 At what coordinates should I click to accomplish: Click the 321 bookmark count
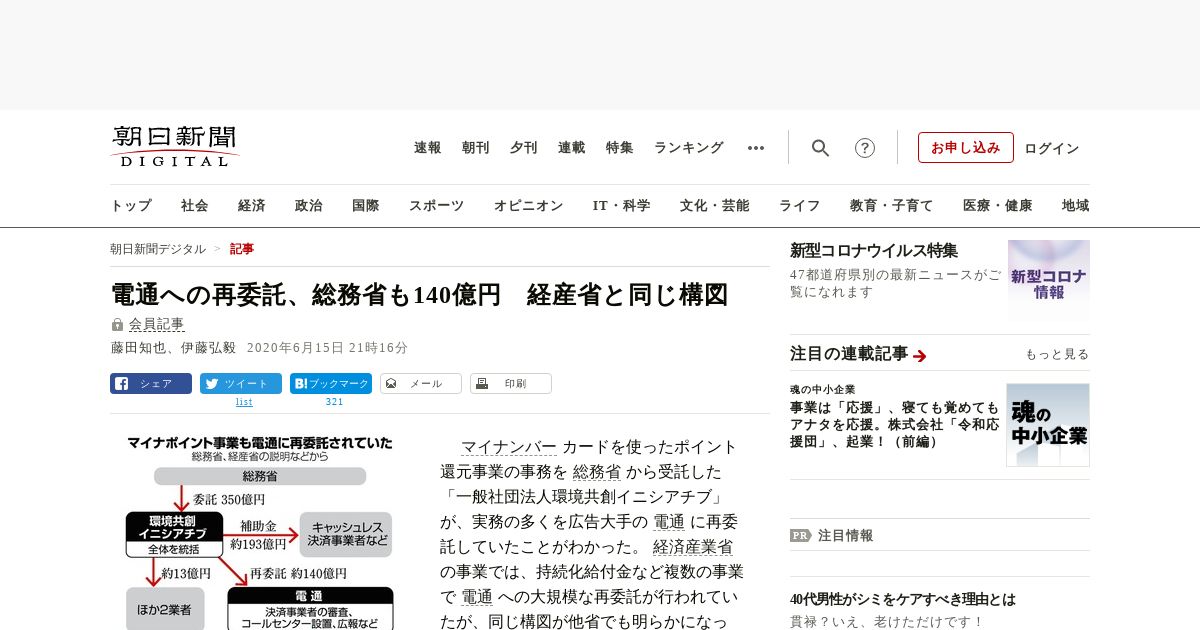tap(334, 402)
